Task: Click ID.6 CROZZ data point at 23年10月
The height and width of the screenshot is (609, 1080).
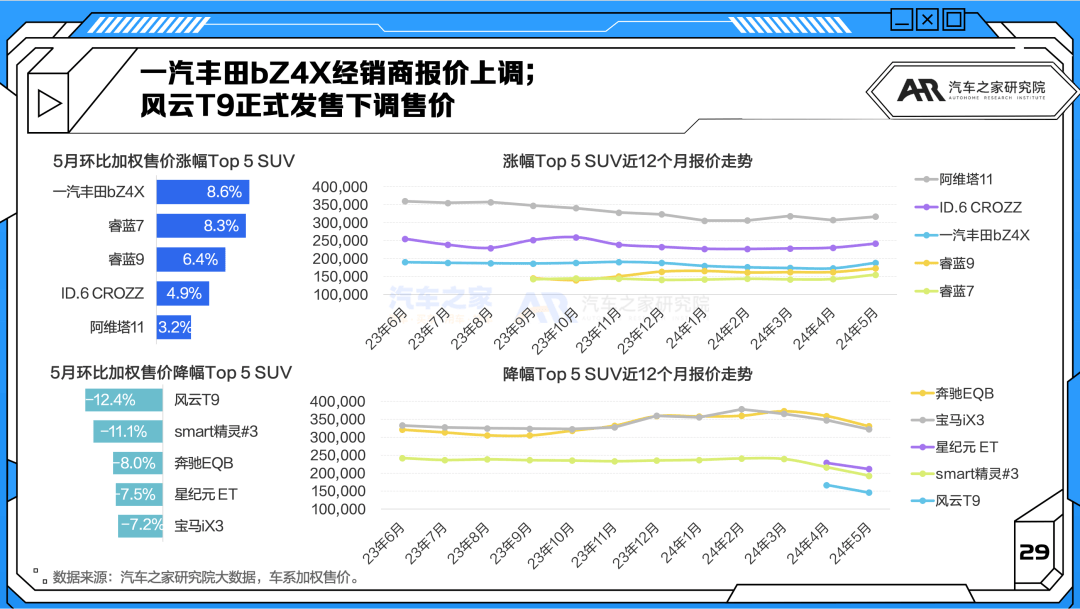Action: [x=576, y=237]
